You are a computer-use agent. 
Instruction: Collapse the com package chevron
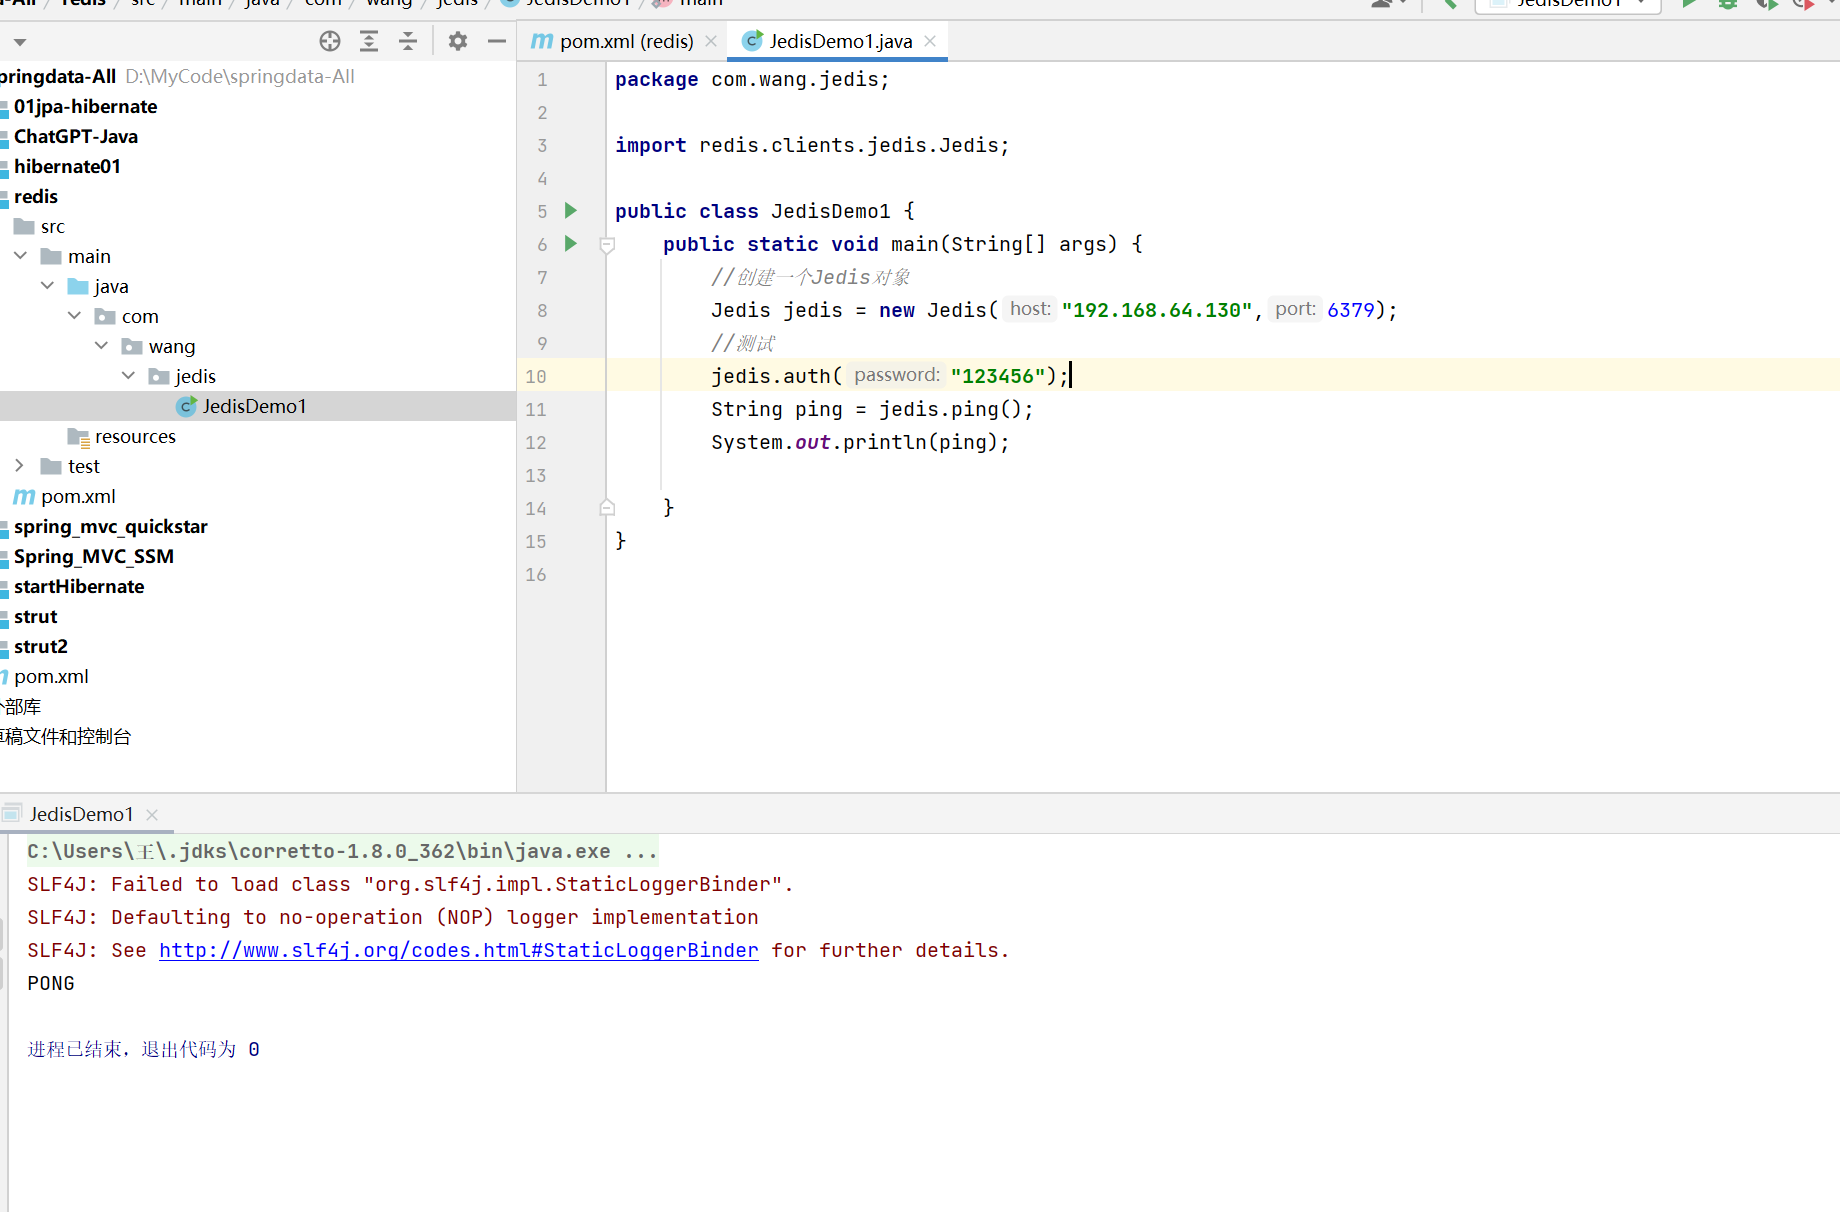tap(74, 316)
